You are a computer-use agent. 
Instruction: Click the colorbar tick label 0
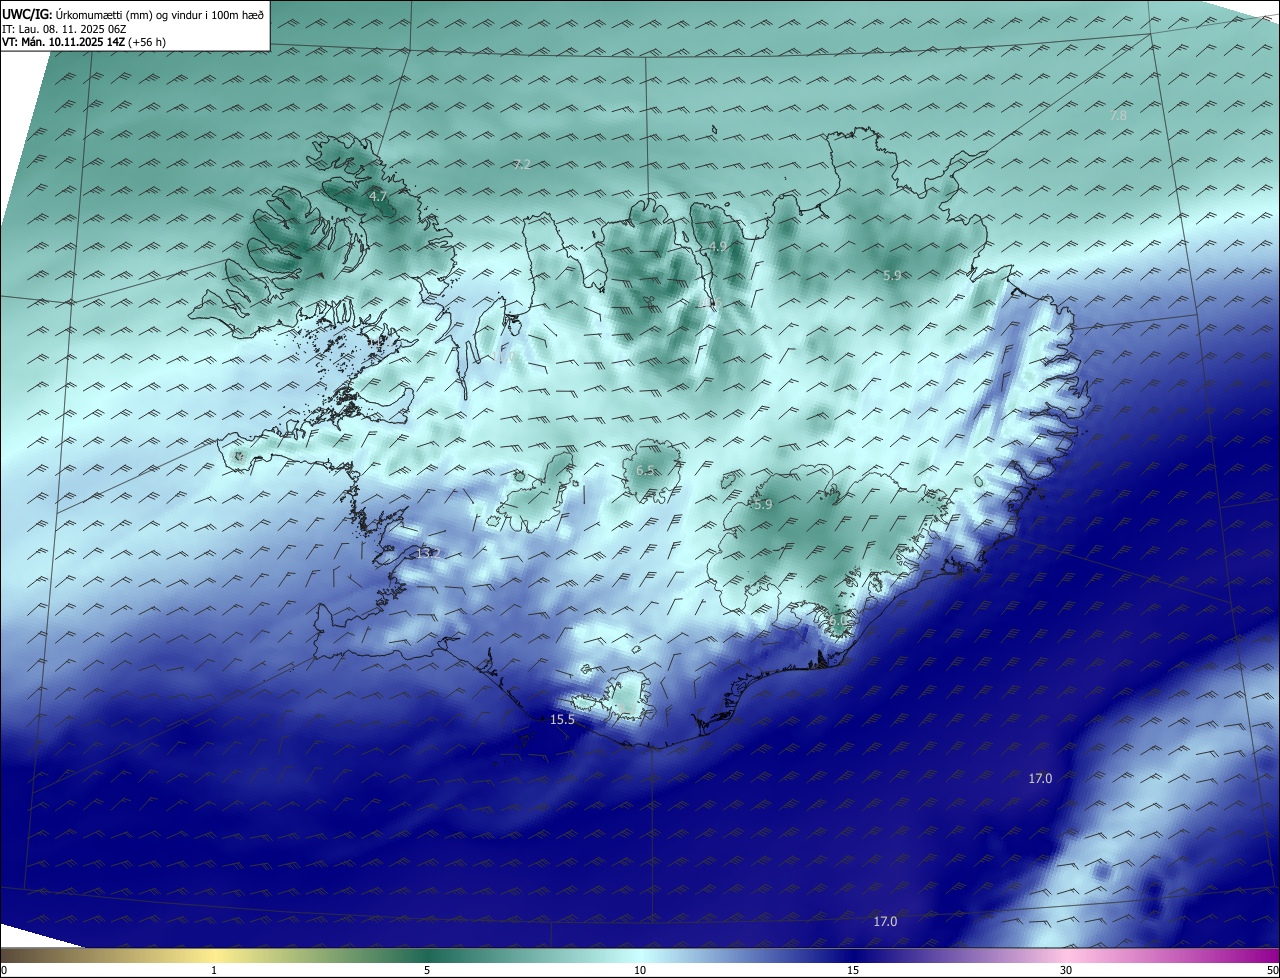click(4, 970)
